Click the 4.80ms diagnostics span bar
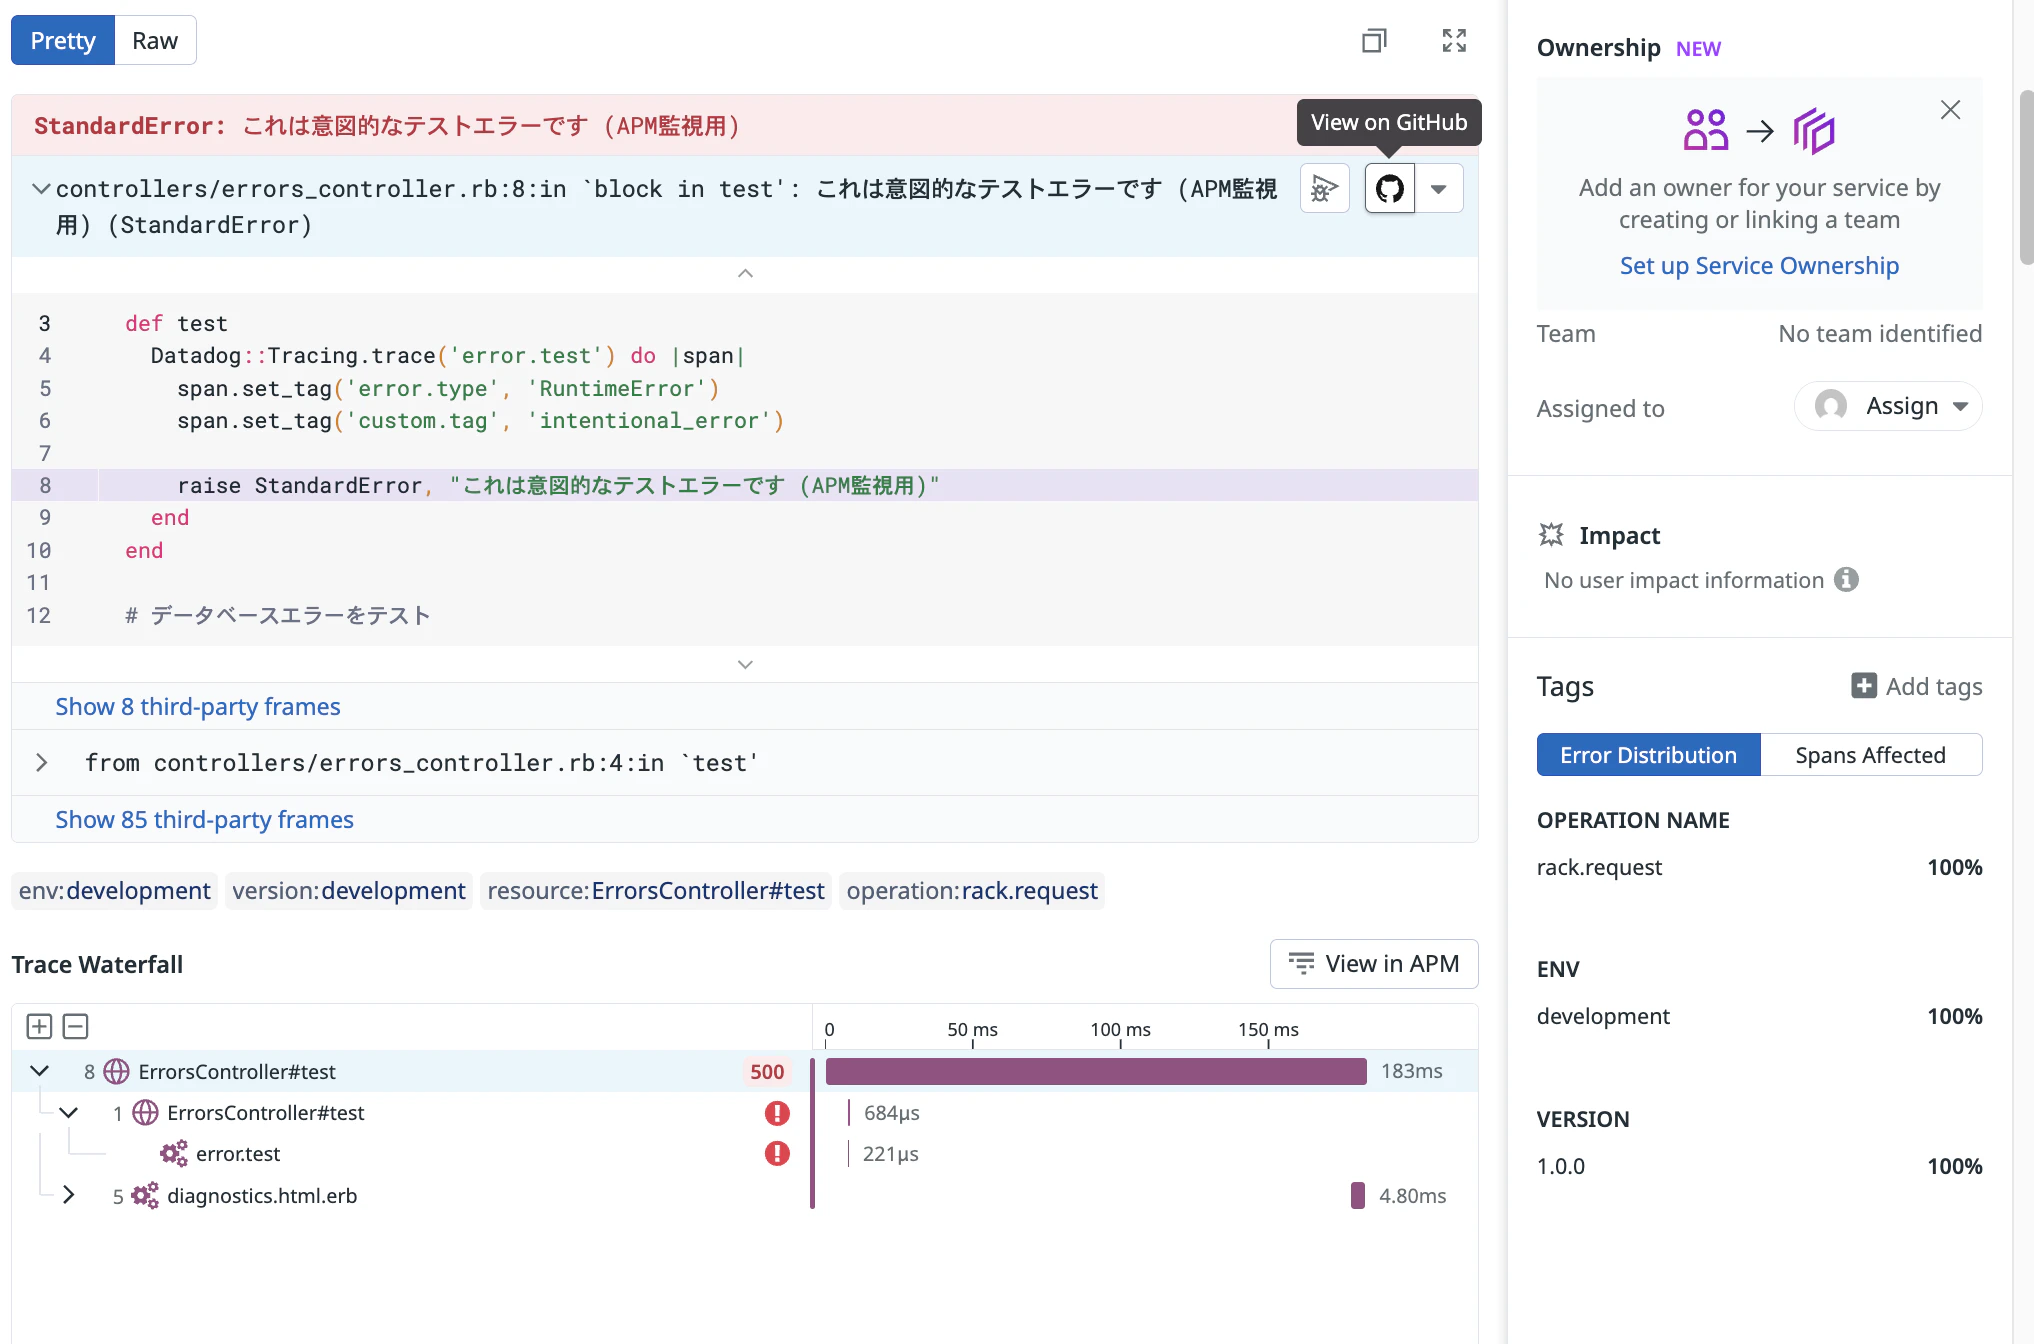 tap(1357, 1195)
